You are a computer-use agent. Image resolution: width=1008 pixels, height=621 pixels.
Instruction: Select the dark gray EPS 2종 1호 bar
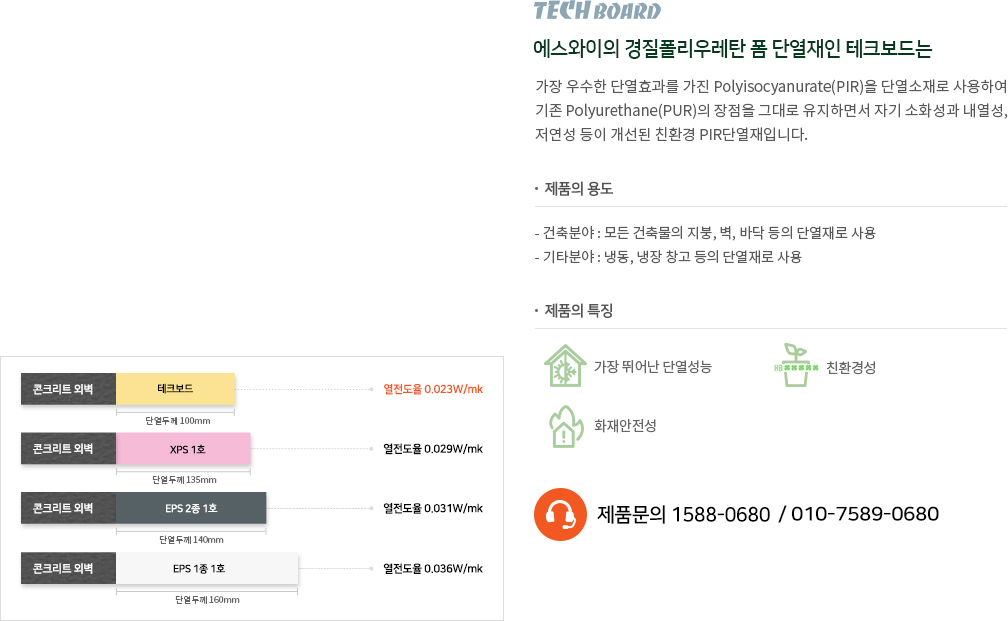[x=191, y=508]
